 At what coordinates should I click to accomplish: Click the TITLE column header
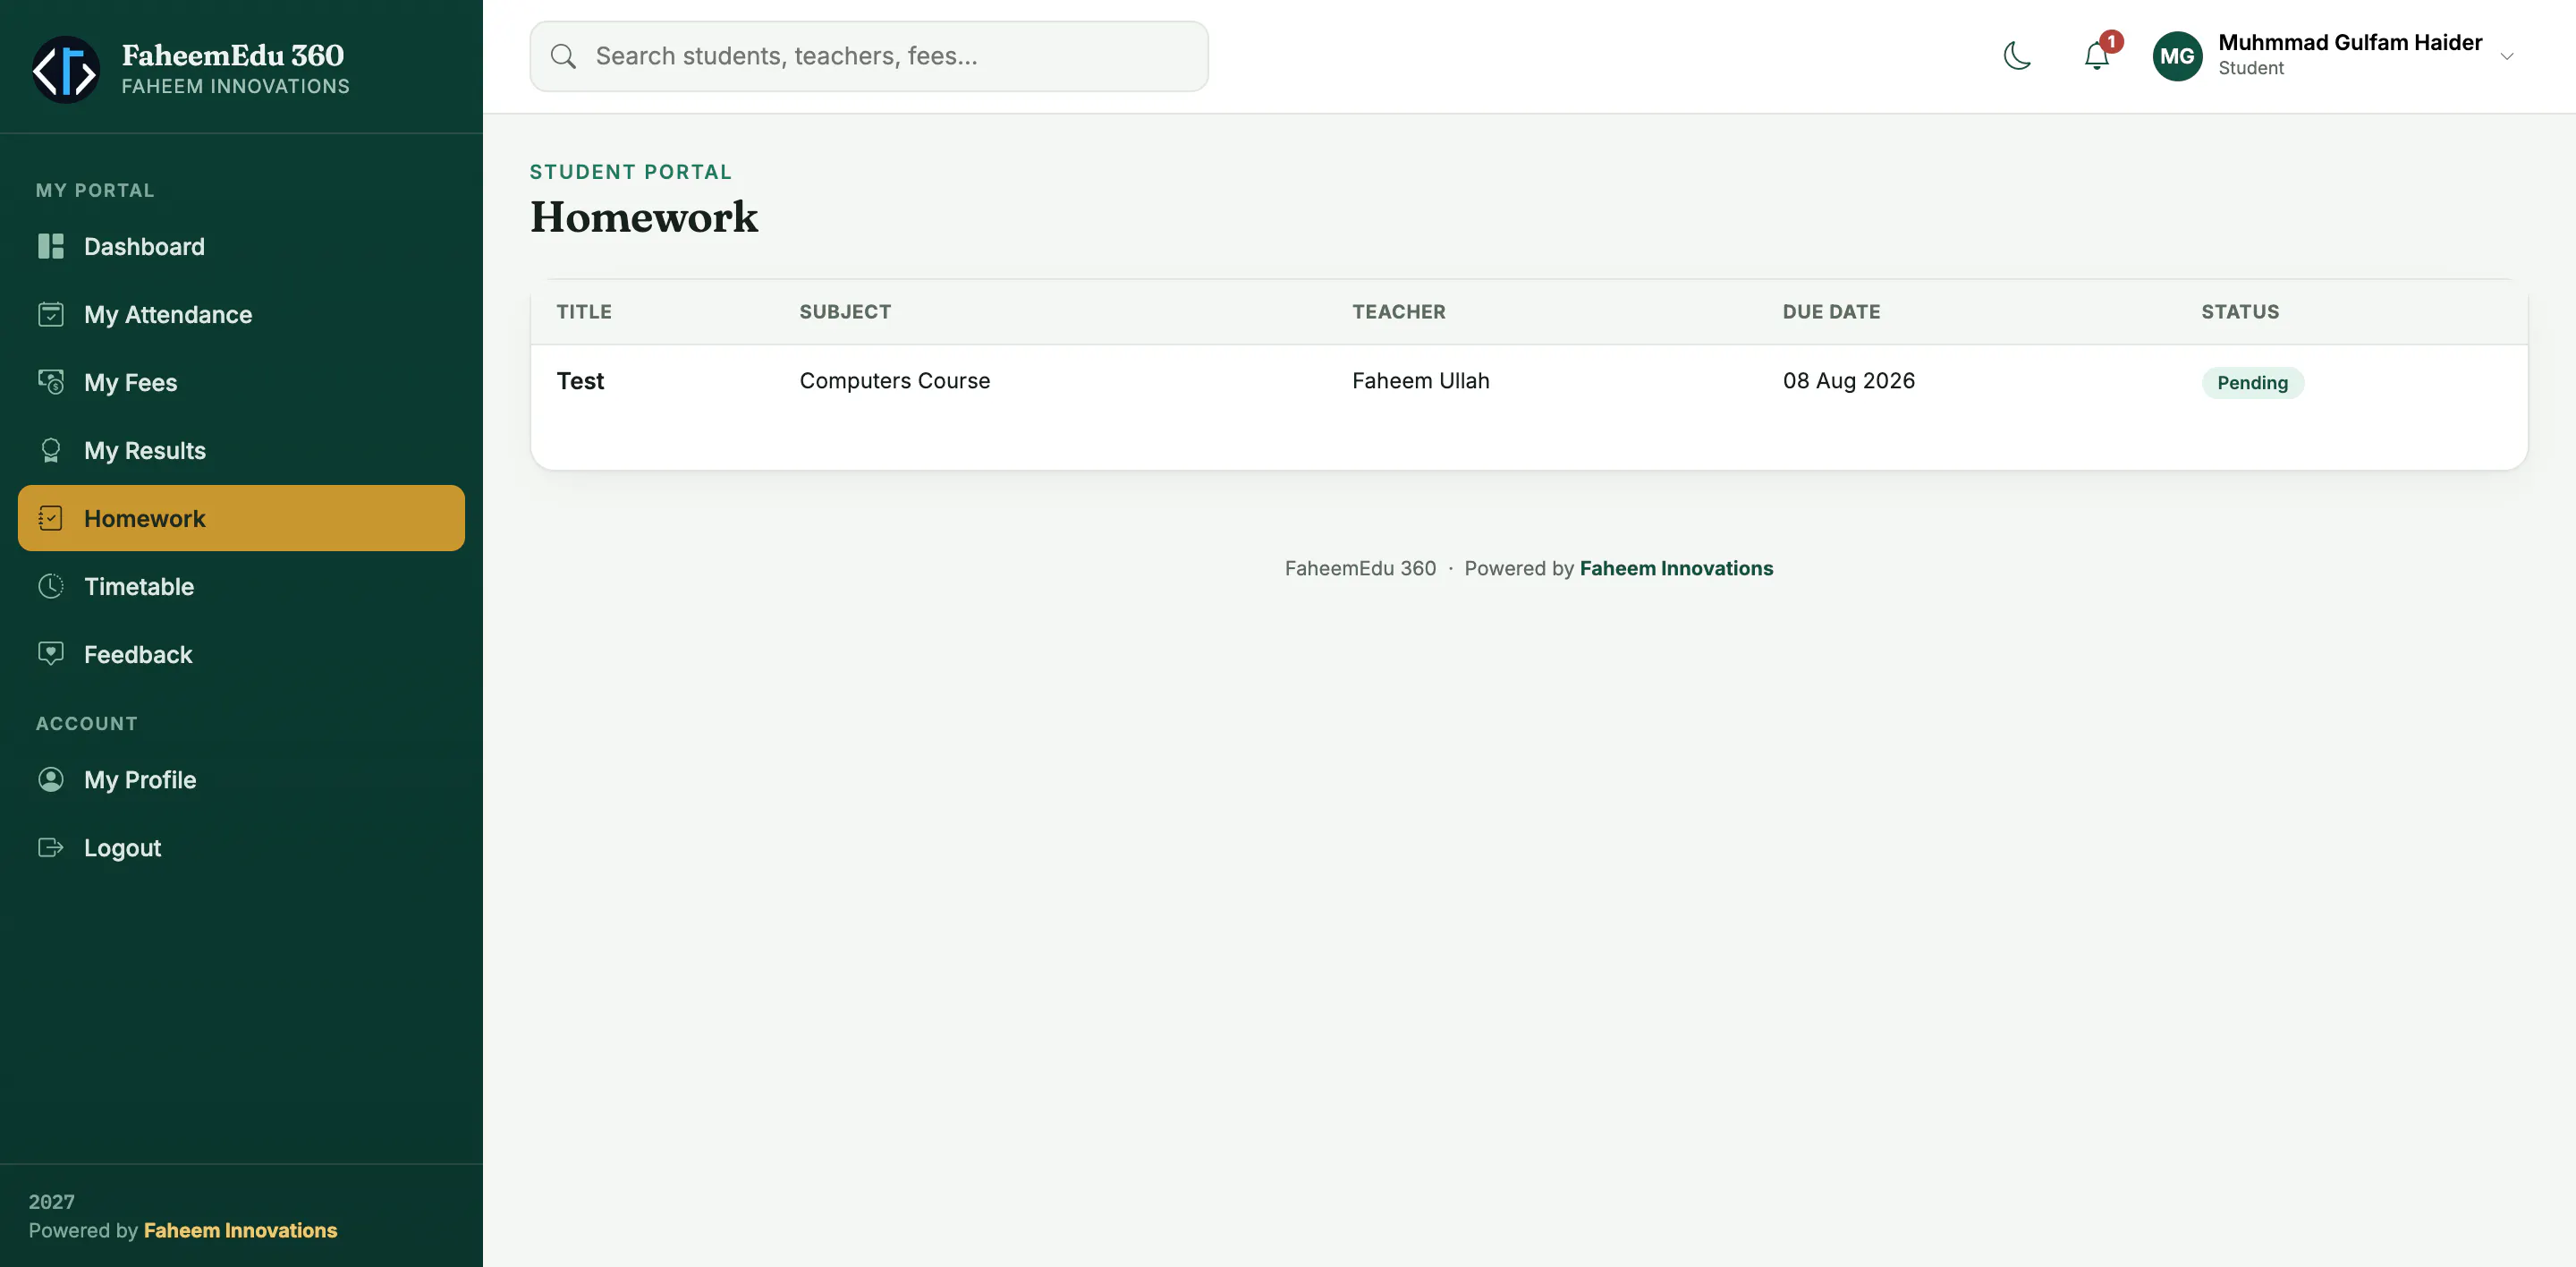[584, 312]
